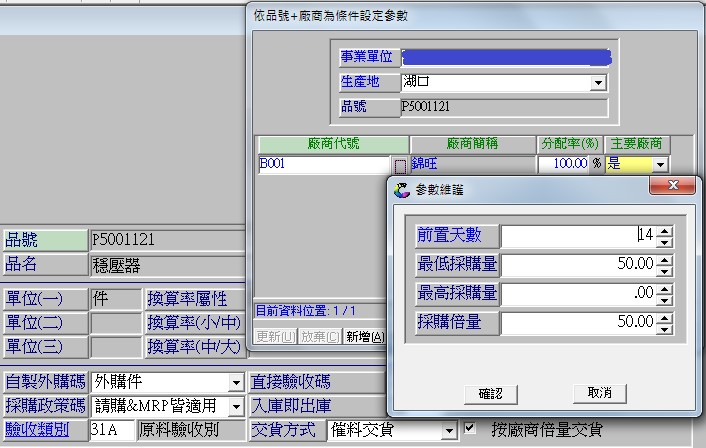Open the 主要廠商 dropdown showing 是
The image size is (706, 448).
661,165
